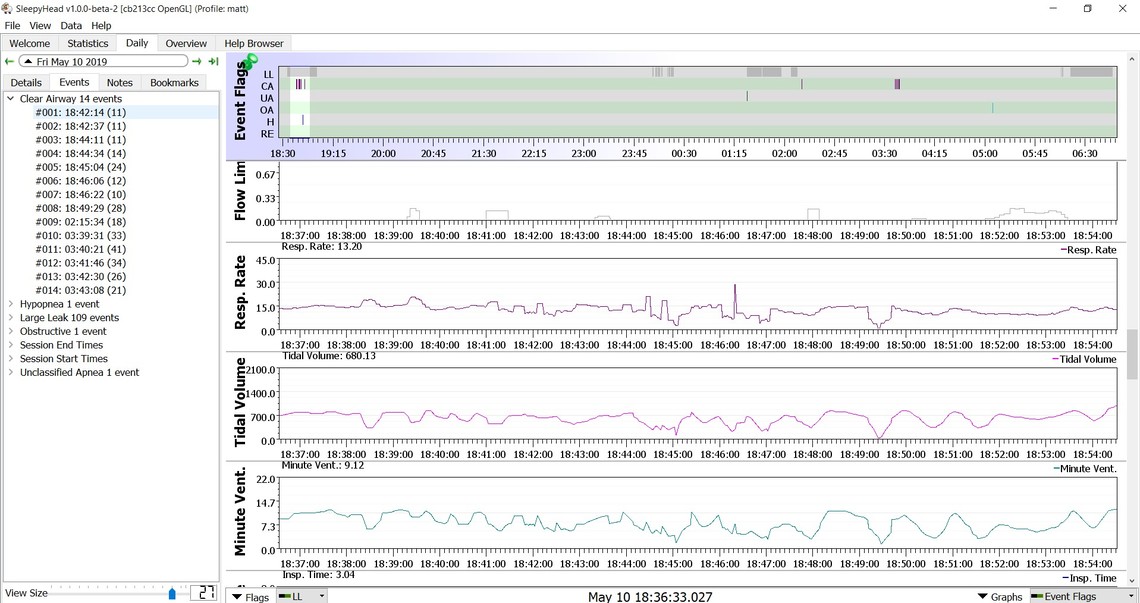Open the Bookmarks sidebar tab

[x=174, y=83]
